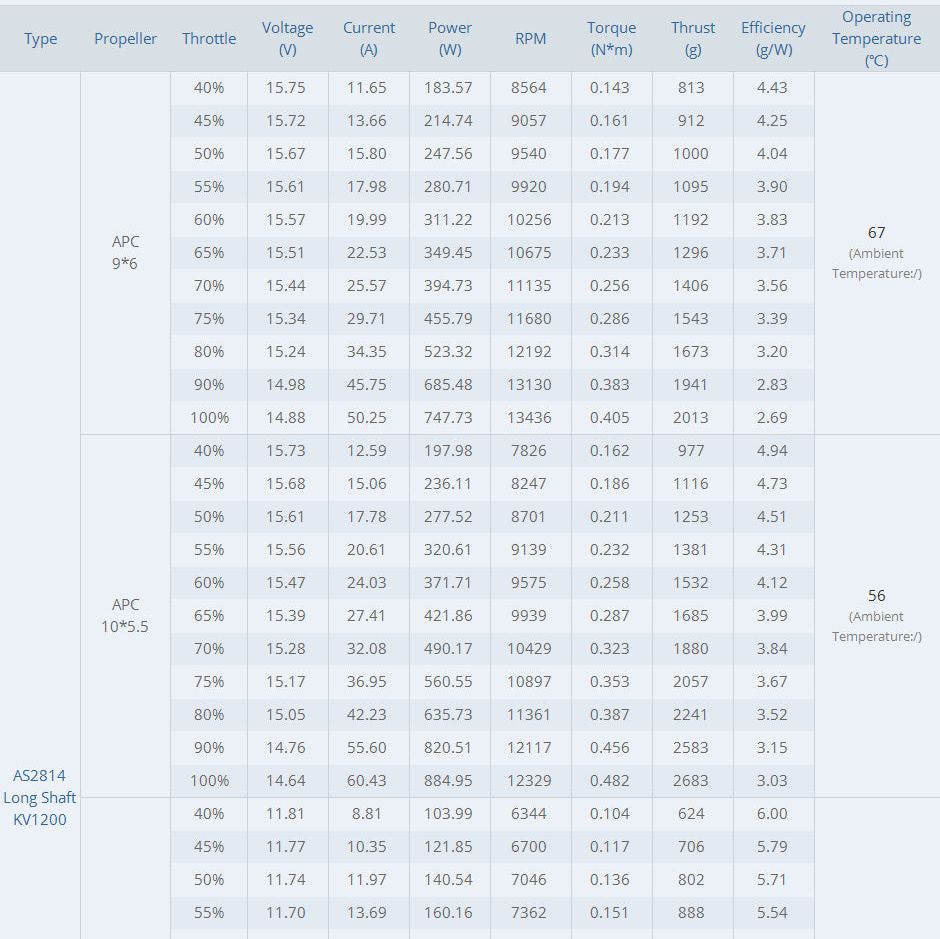
Task: Click the 6.00 efficiency value
Action: [x=772, y=814]
